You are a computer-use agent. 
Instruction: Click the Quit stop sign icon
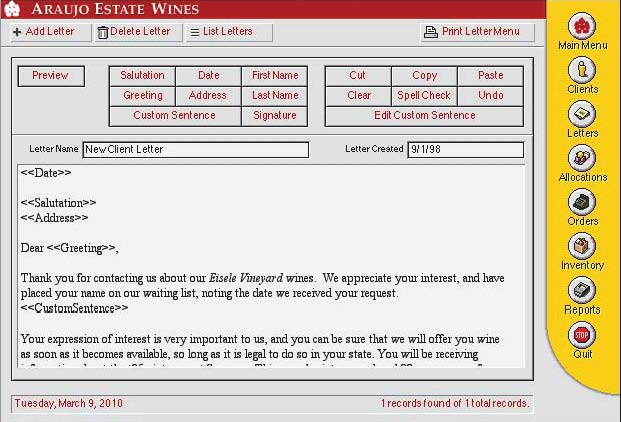582,335
